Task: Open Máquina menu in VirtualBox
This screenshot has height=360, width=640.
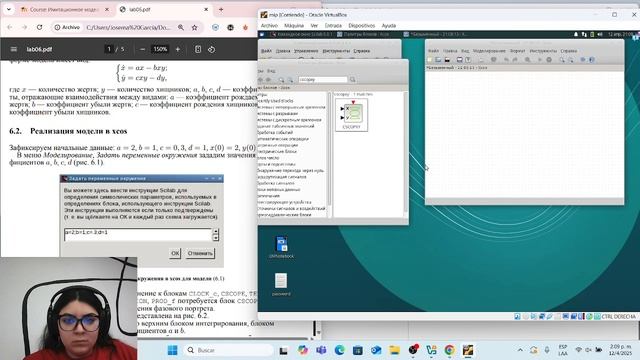Action: click(x=294, y=25)
